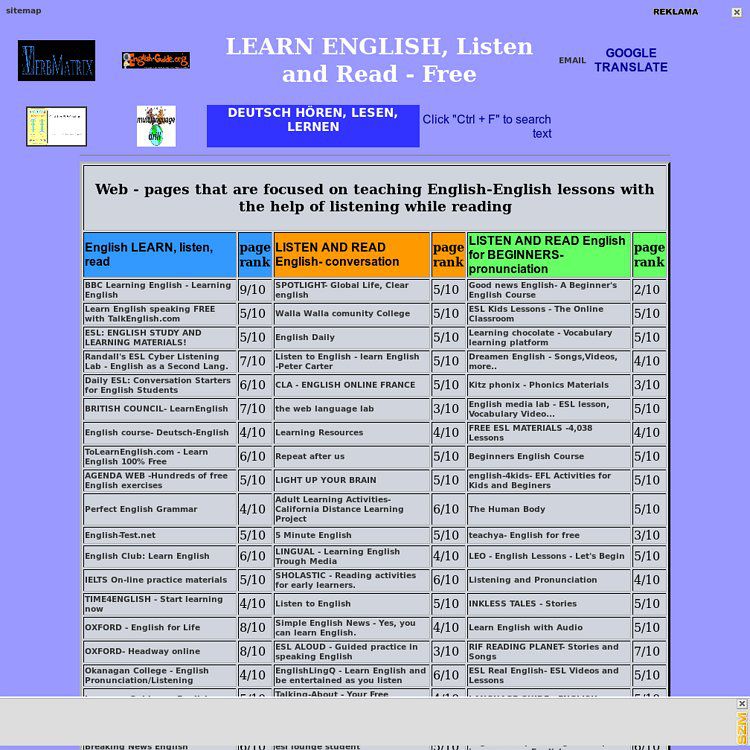750x750 pixels.
Task: Open Dreamen English - Songs,Videos link
Action: pyautogui.click(x=543, y=362)
